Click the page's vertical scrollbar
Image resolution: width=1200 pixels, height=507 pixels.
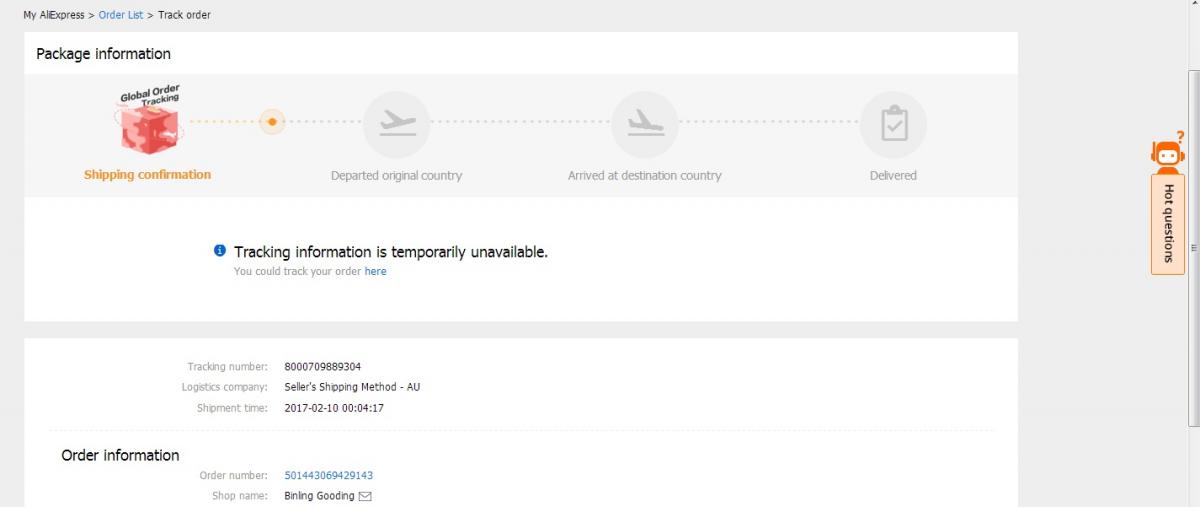[1193, 250]
